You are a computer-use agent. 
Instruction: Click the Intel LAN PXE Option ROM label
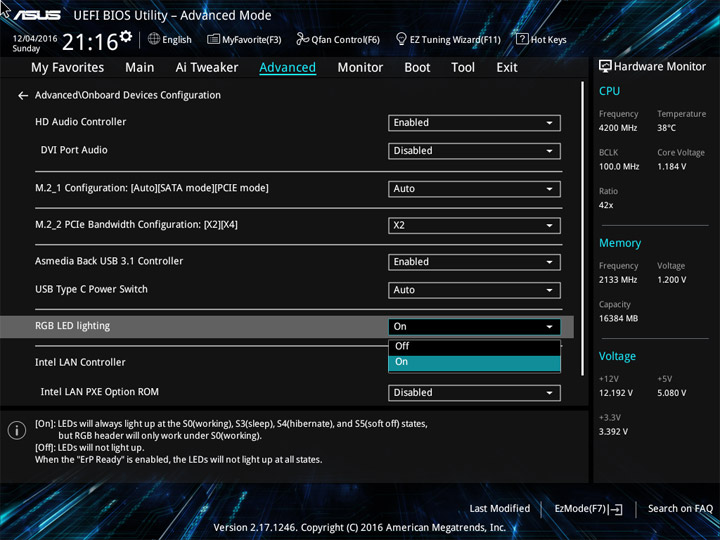point(100,392)
